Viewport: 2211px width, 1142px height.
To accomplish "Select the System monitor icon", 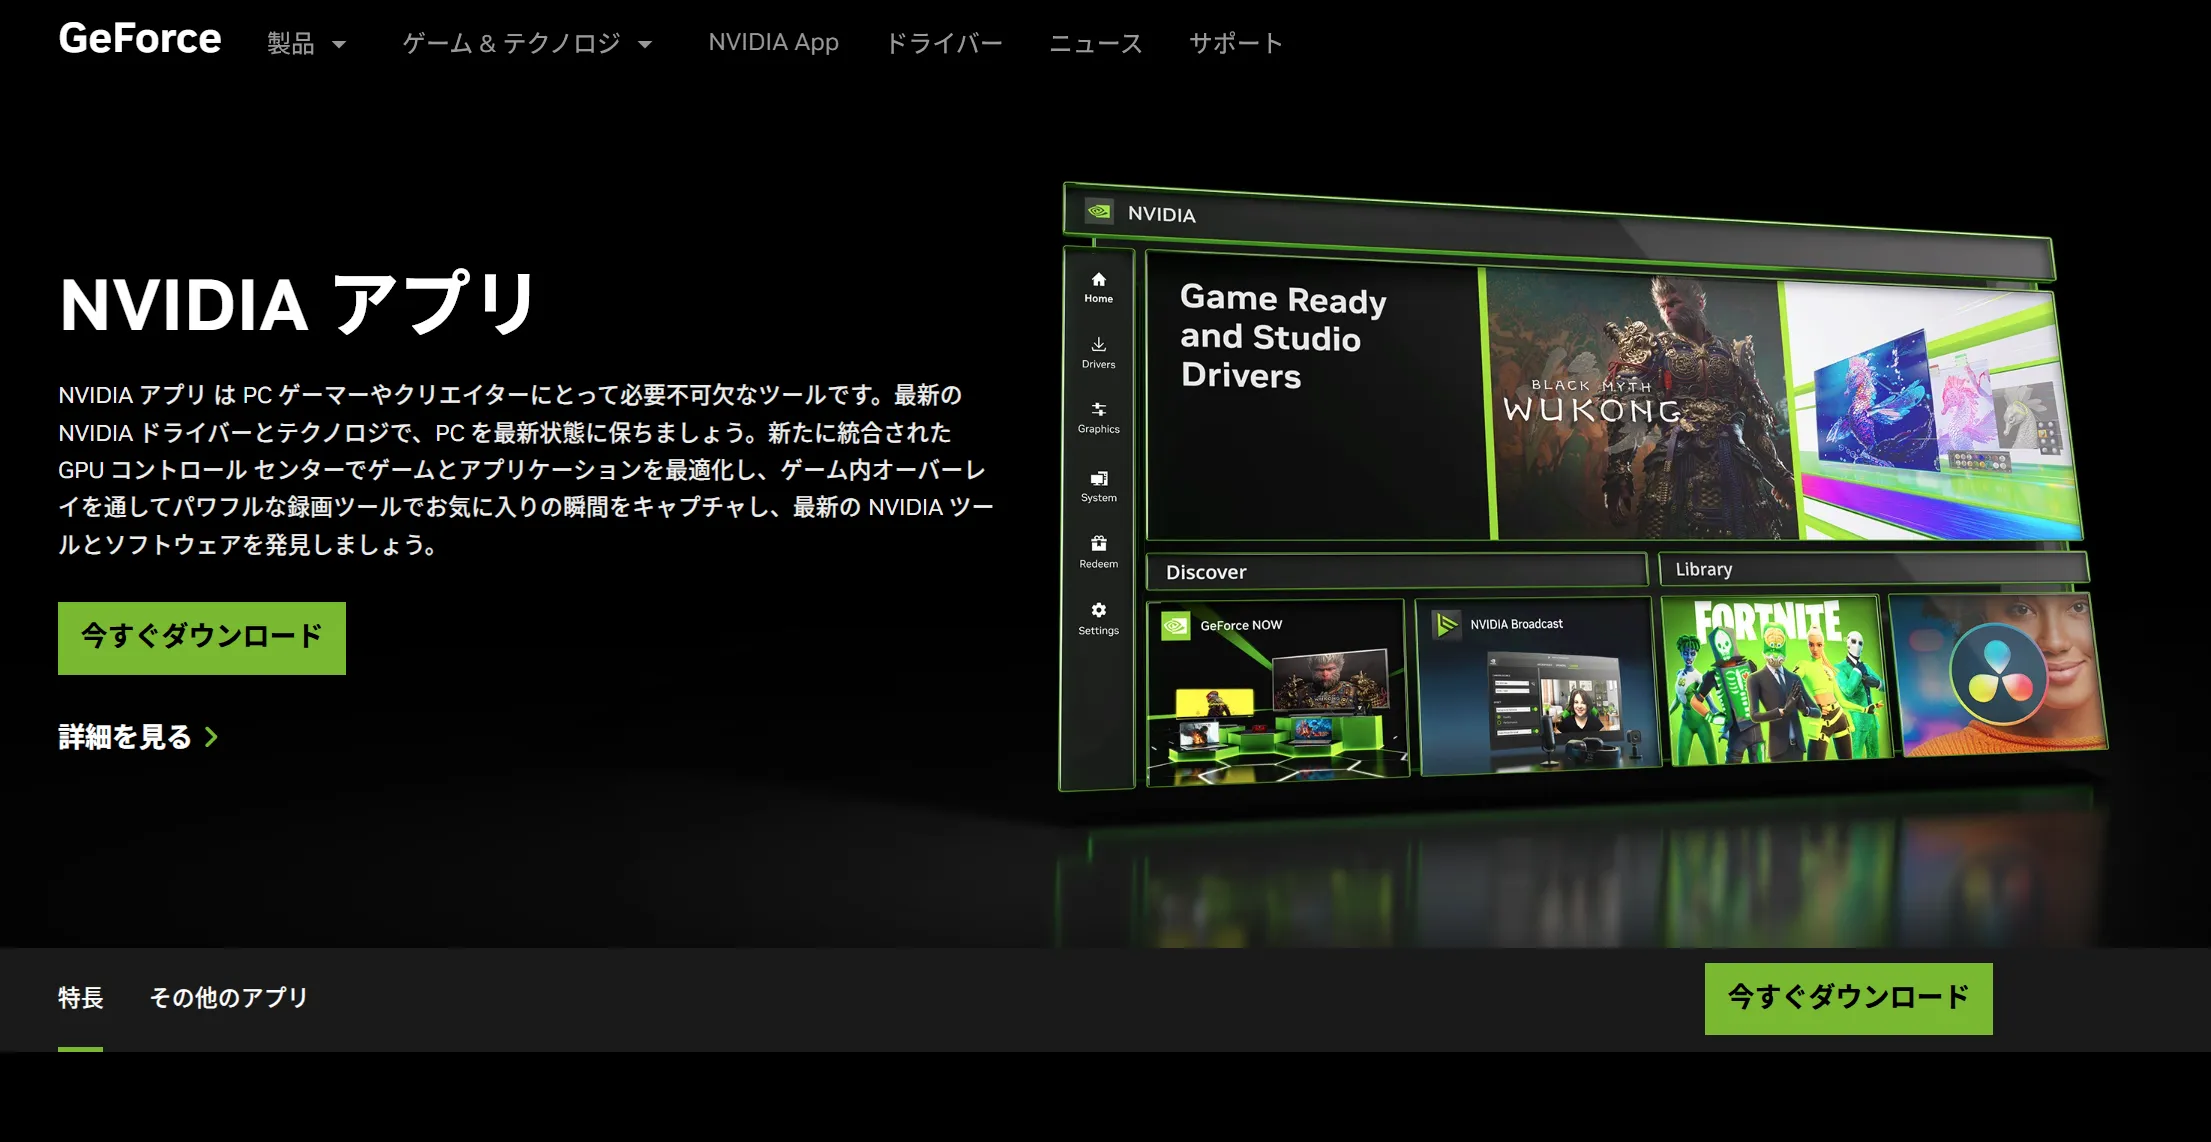I will pyautogui.click(x=1098, y=478).
